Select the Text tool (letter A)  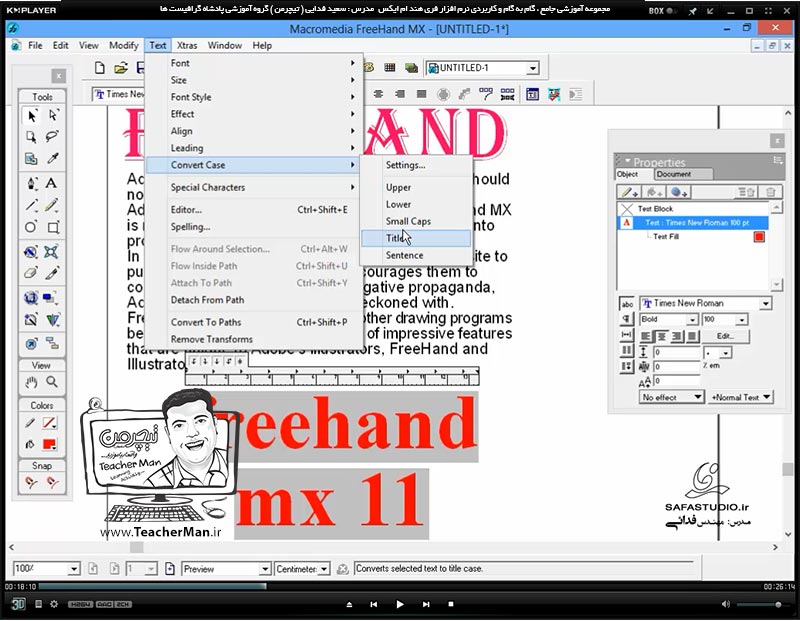(x=52, y=183)
